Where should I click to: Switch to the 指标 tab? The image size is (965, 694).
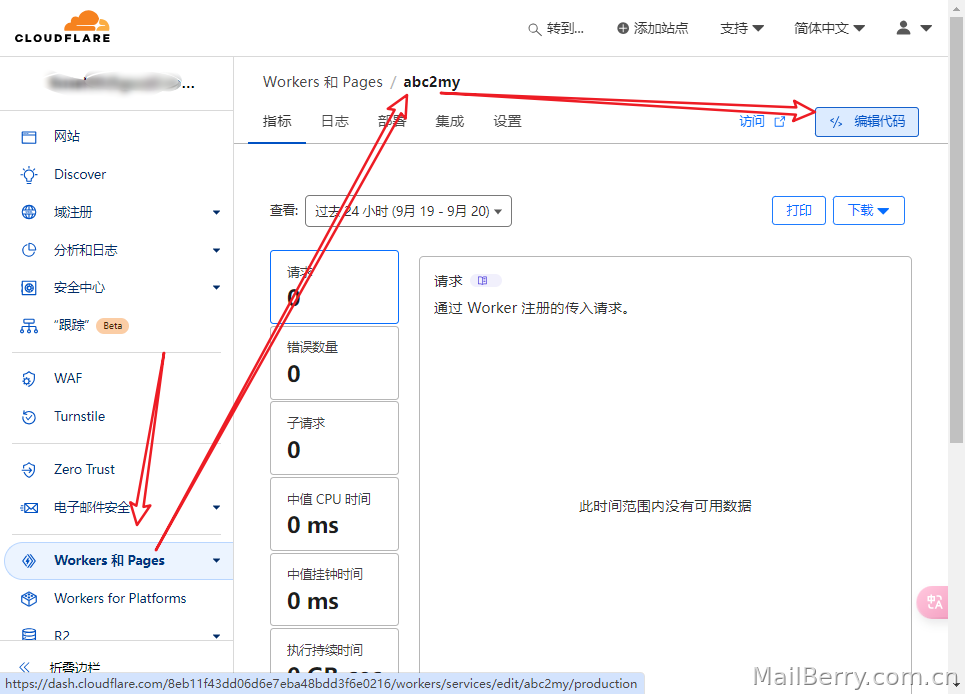[x=277, y=121]
